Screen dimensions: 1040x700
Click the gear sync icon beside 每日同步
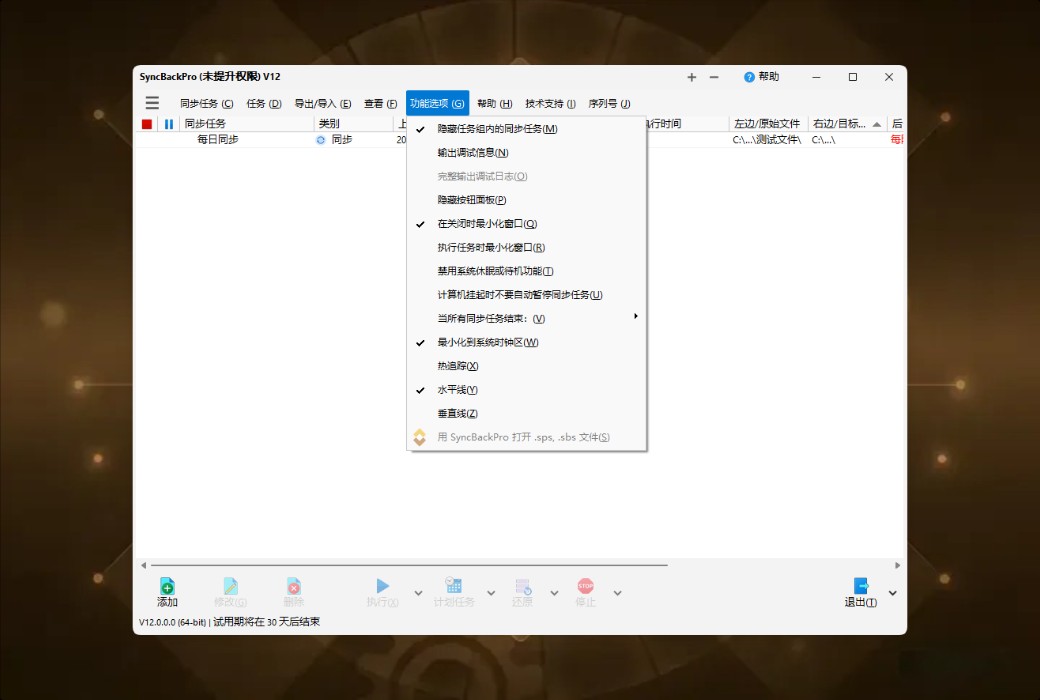[320, 140]
